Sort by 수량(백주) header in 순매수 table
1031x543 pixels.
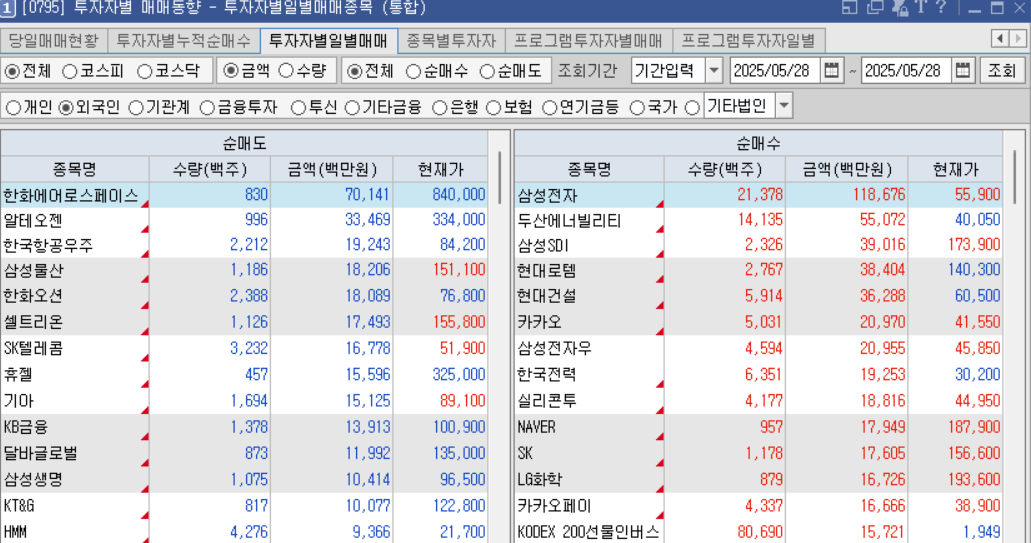(725, 170)
